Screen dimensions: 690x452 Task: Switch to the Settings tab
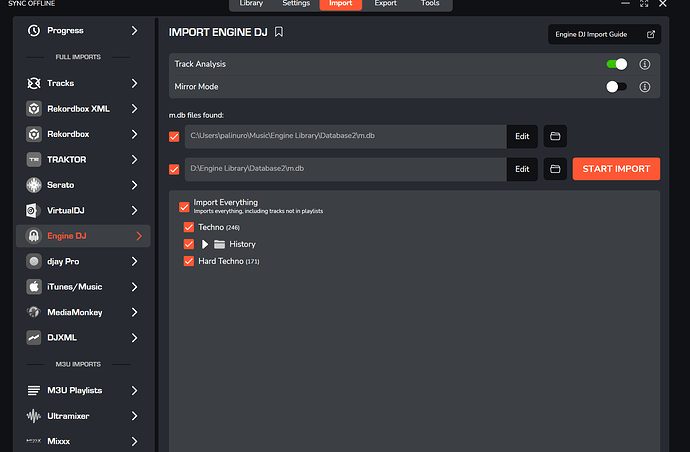(x=296, y=4)
